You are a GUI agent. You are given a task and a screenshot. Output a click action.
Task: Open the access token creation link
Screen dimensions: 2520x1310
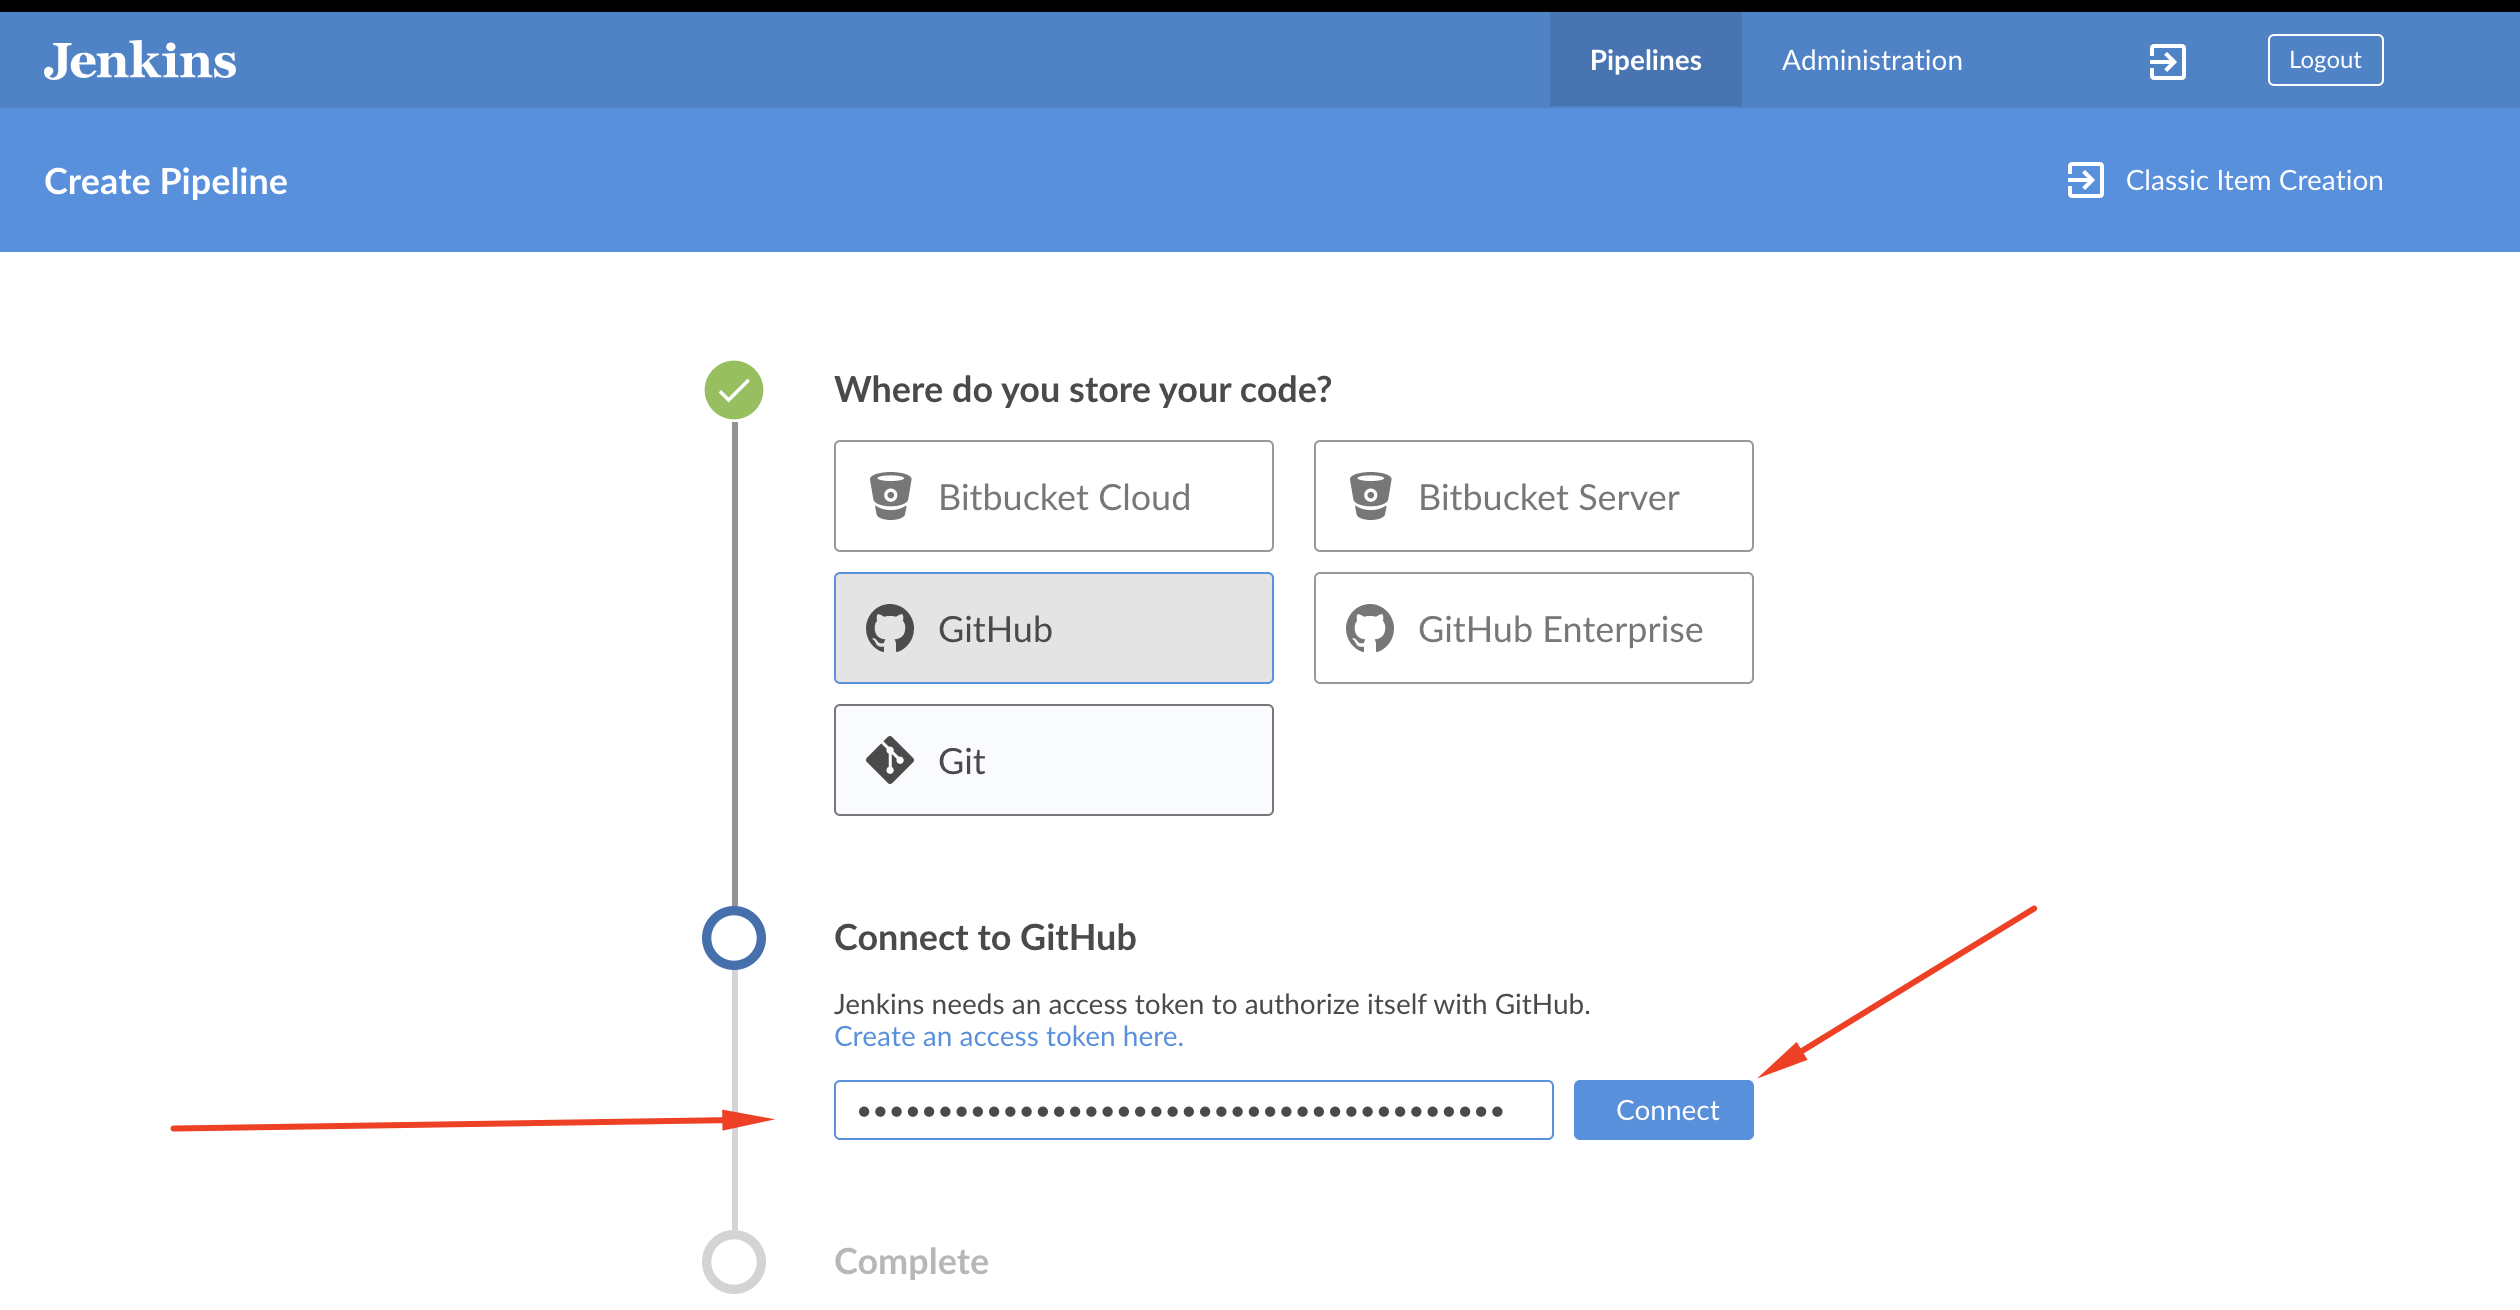1008,1036
